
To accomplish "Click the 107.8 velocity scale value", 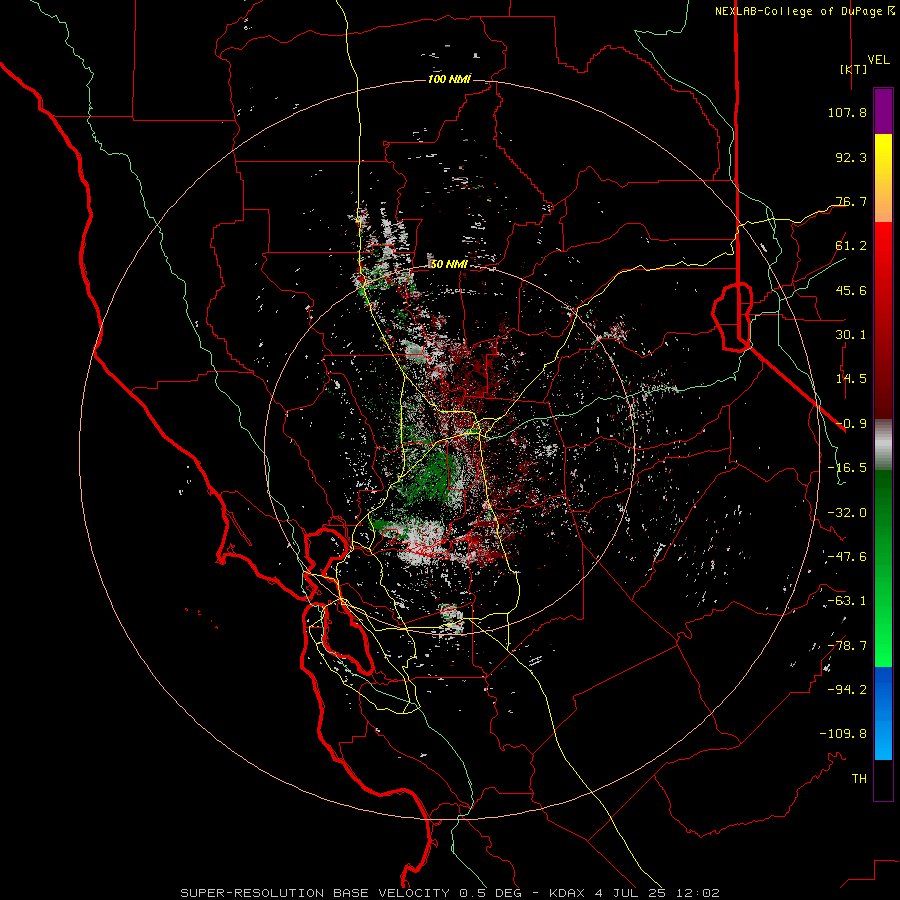I will pyautogui.click(x=847, y=112).
